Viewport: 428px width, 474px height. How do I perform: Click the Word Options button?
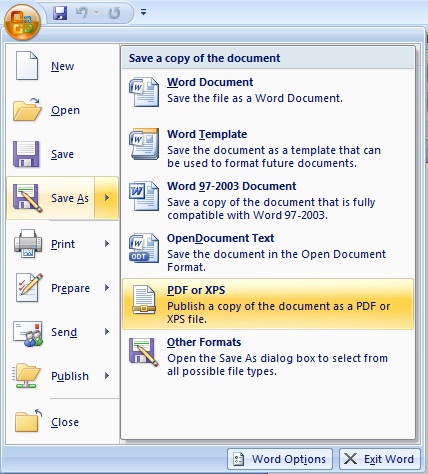(x=280, y=459)
